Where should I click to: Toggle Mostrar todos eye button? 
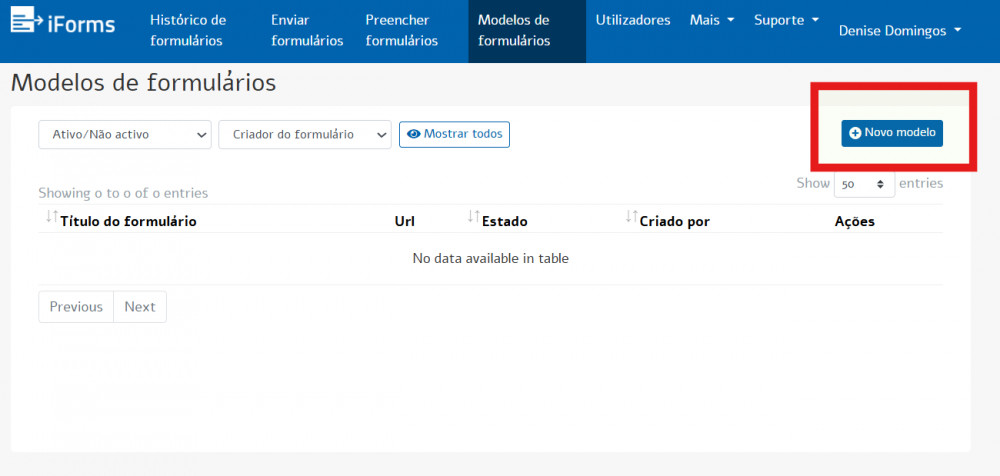[454, 134]
